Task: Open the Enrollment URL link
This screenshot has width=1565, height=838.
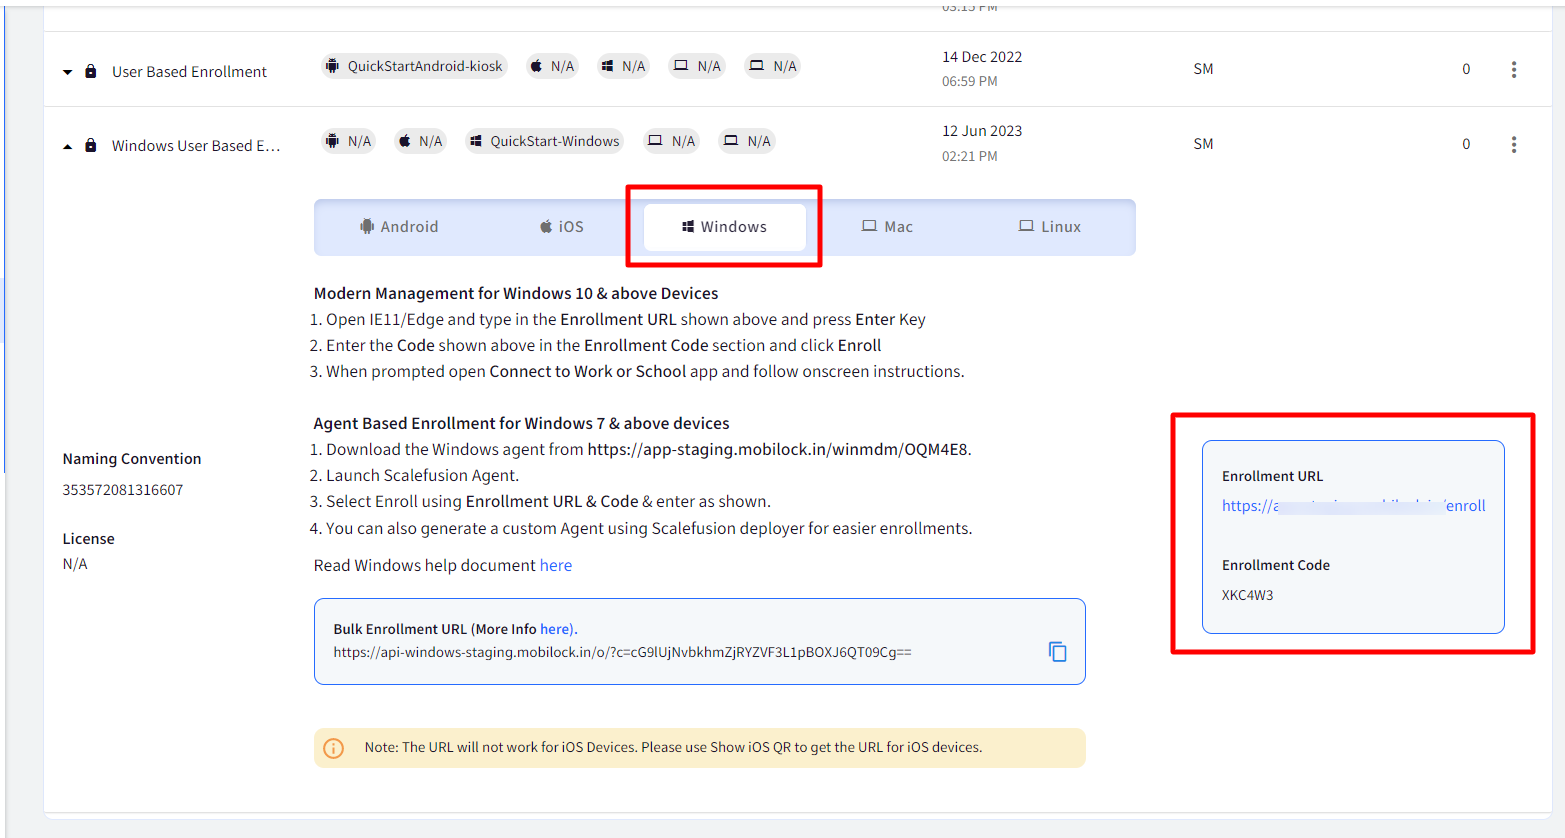Action: (1354, 506)
